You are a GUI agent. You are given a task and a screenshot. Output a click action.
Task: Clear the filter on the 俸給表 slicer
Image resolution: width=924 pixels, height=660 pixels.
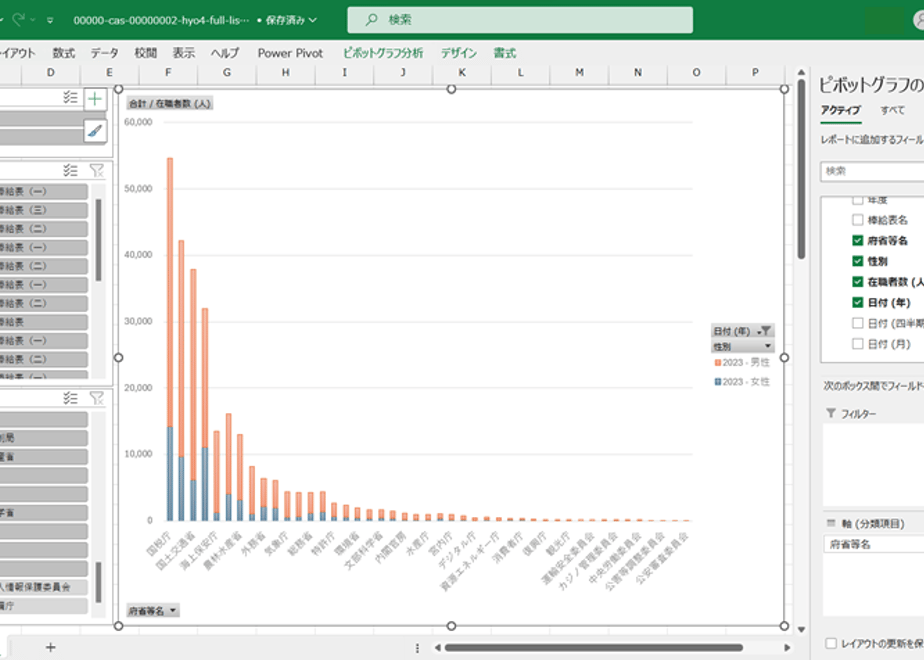[x=96, y=171]
